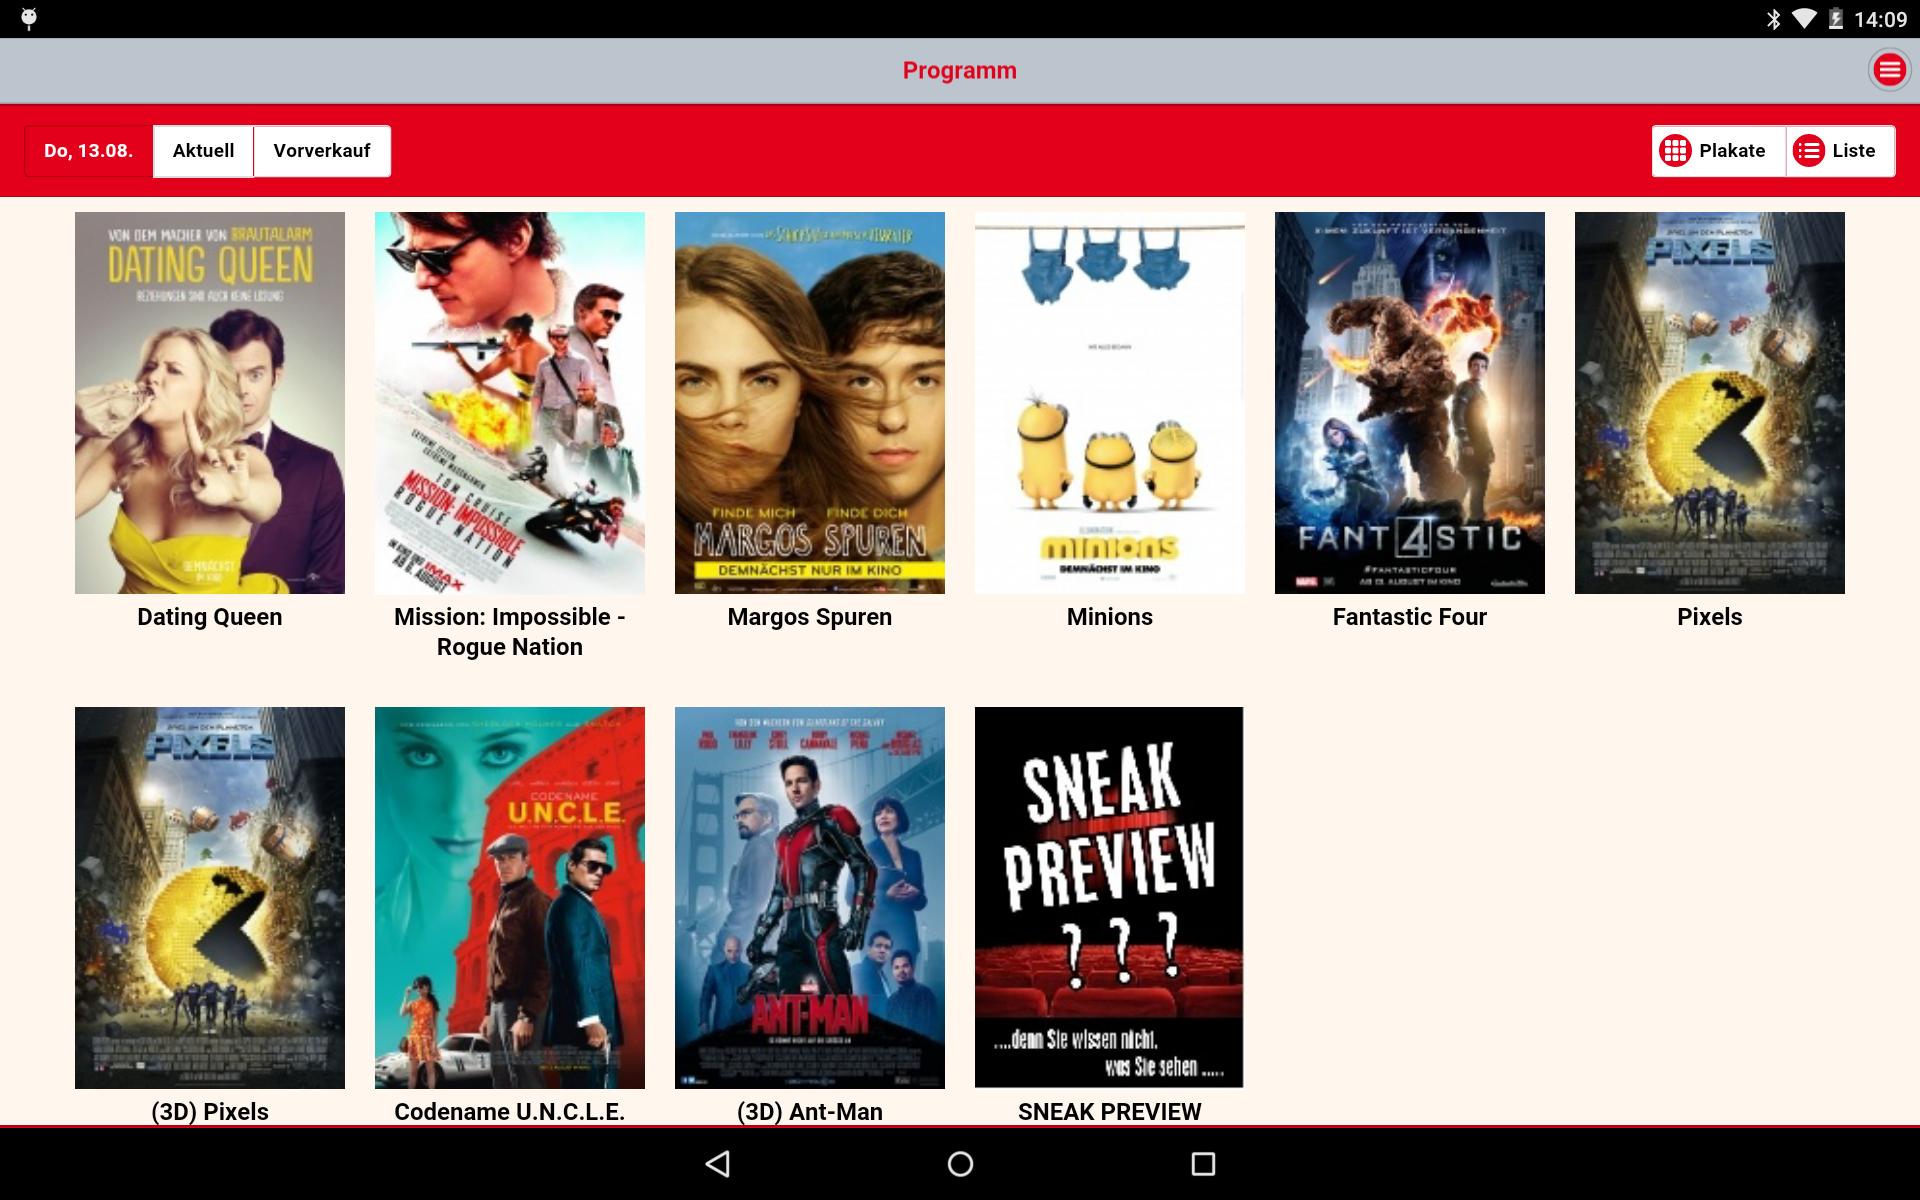Click the SNEAK PREVIEW title text
This screenshot has height=1200, width=1920.
click(1110, 1111)
